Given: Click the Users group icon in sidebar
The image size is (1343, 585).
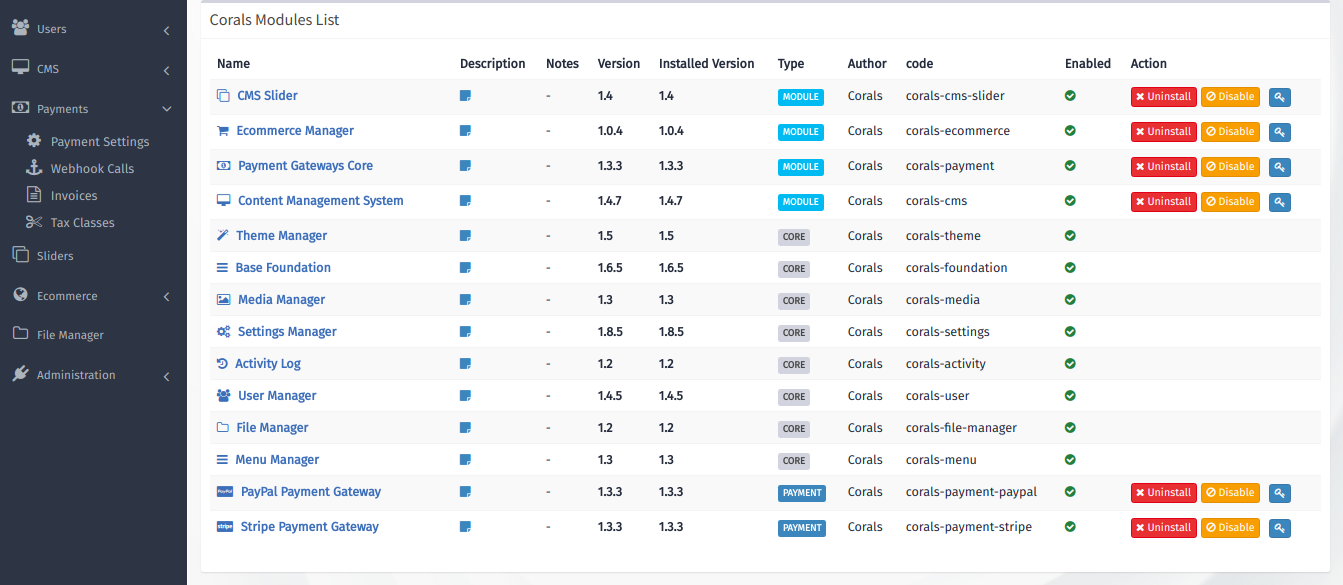Looking at the screenshot, I should coord(20,28).
